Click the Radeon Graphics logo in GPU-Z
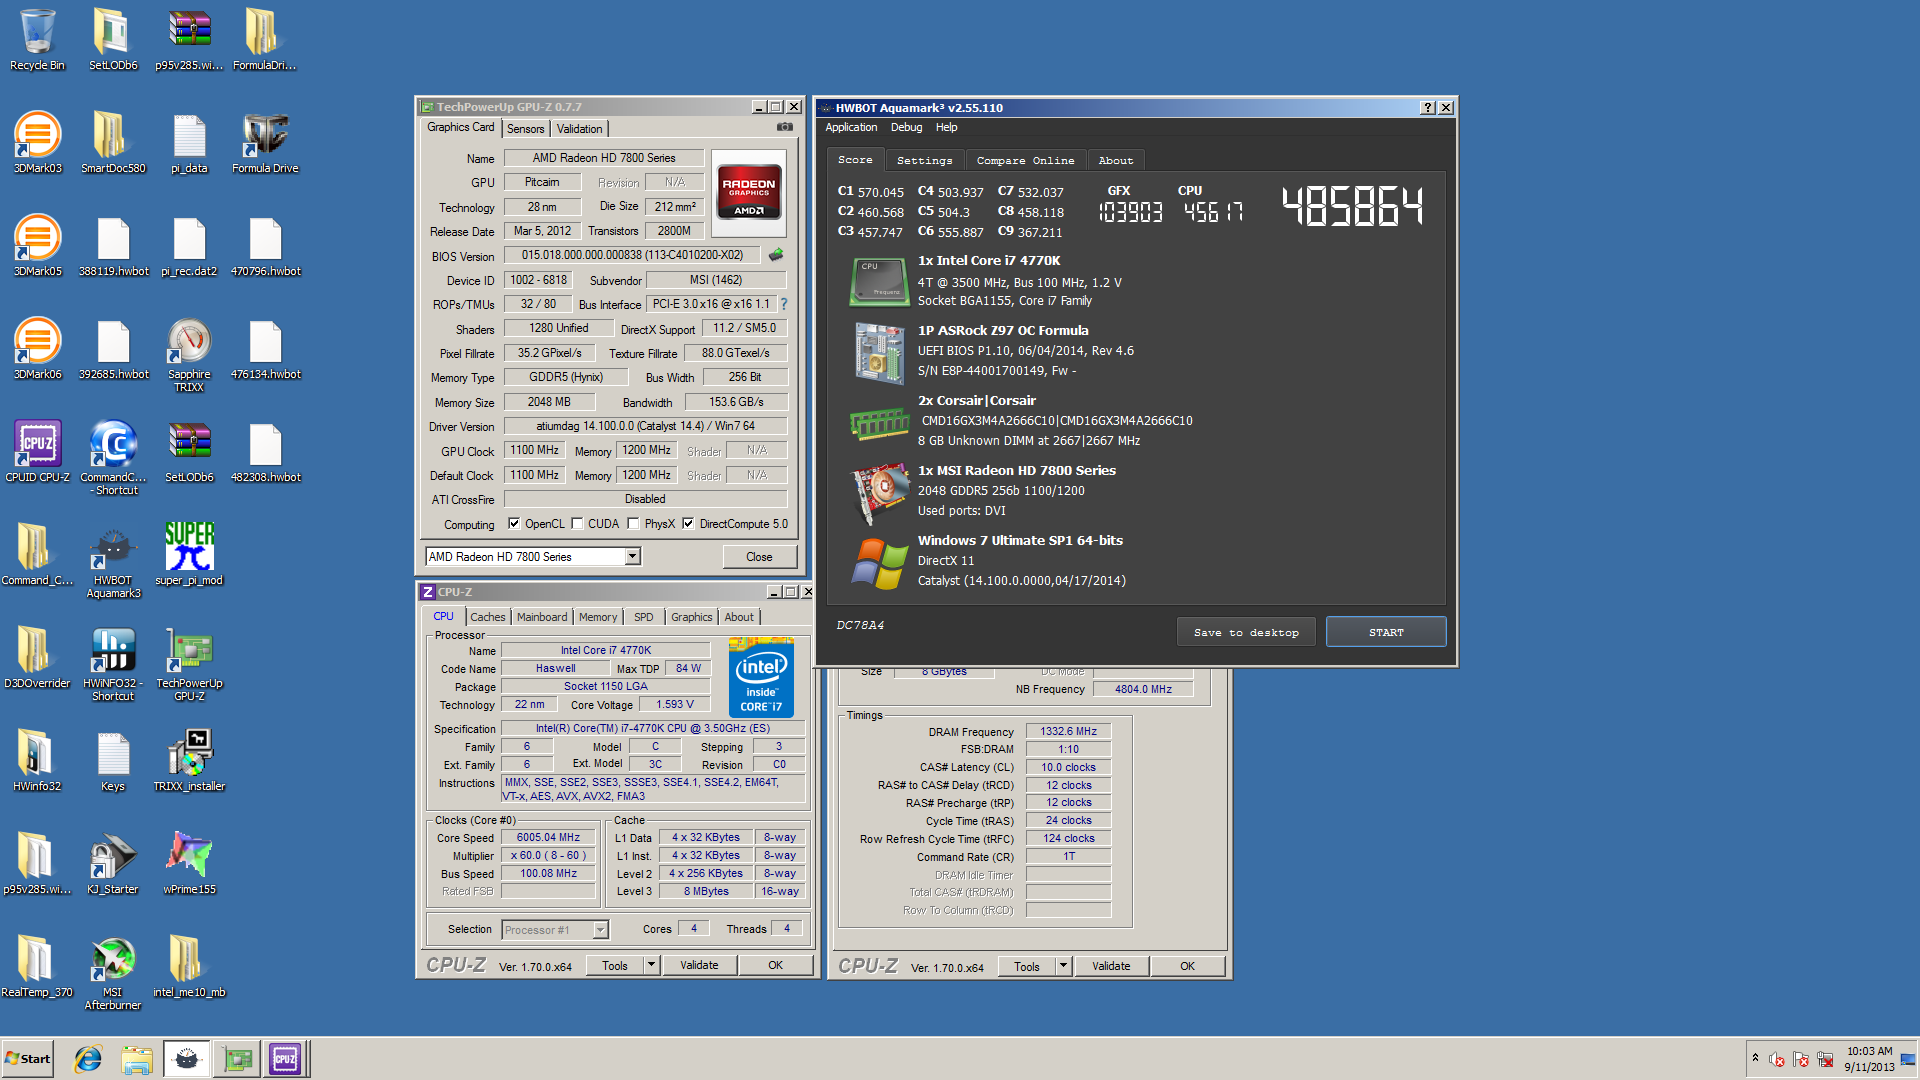The width and height of the screenshot is (1920, 1080). point(749,192)
